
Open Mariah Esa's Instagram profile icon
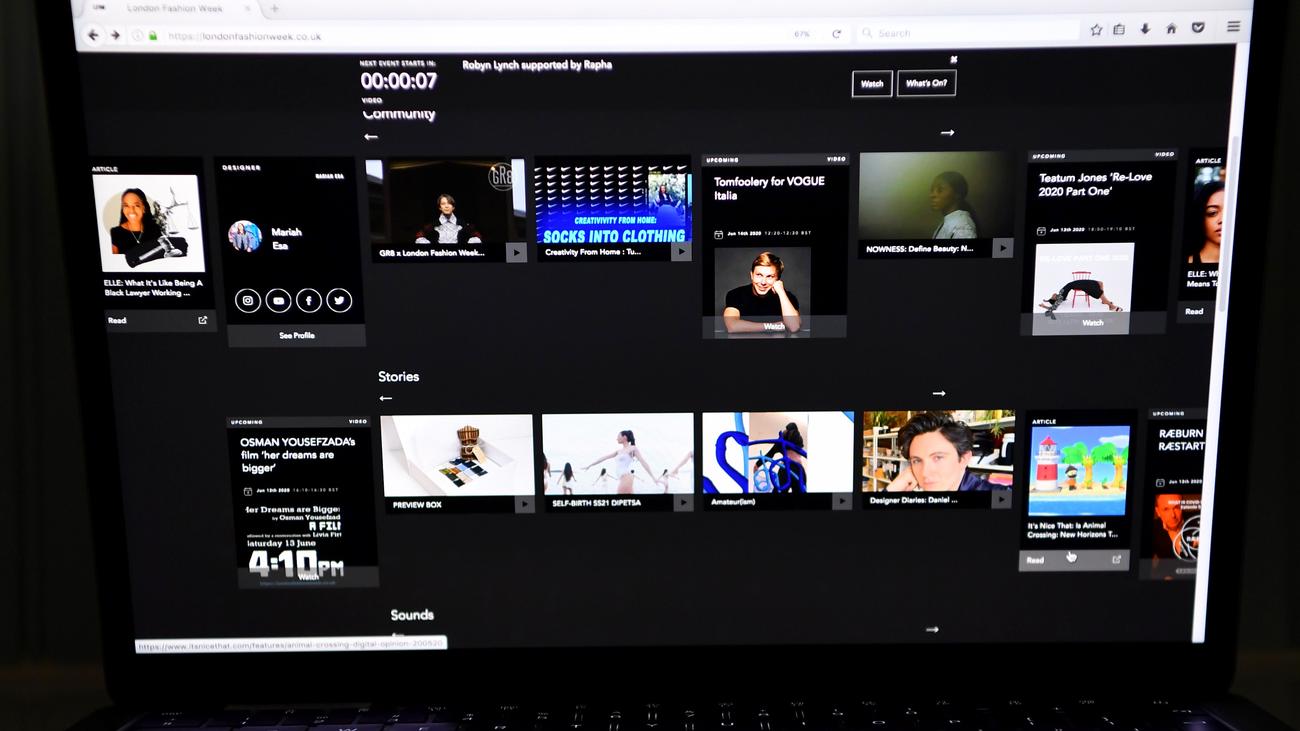click(x=248, y=300)
